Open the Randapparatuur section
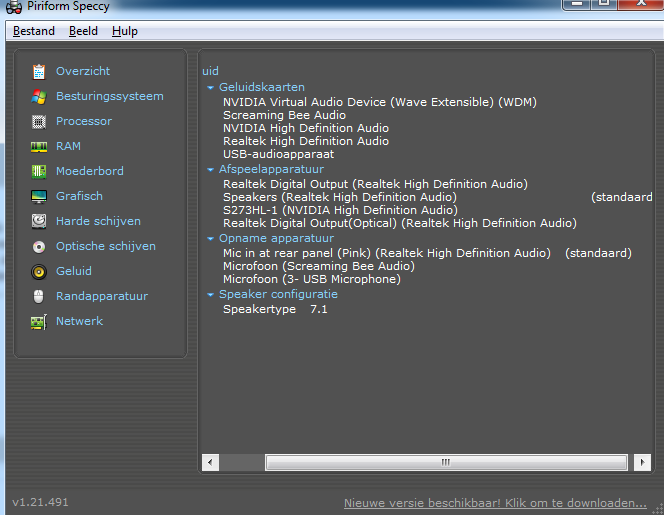The height and width of the screenshot is (515, 664). click(x=102, y=296)
